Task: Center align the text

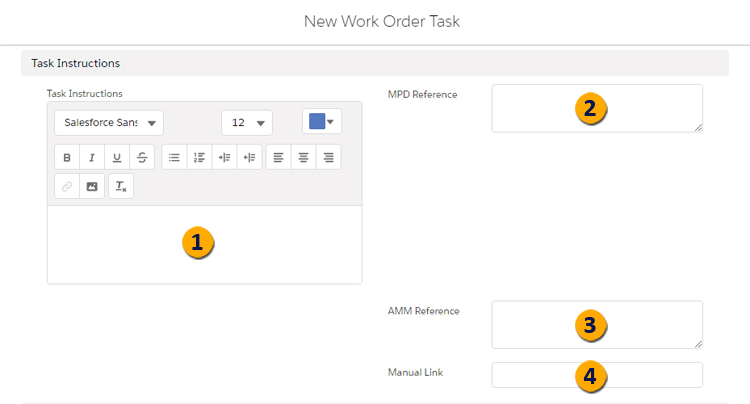Action: click(303, 157)
